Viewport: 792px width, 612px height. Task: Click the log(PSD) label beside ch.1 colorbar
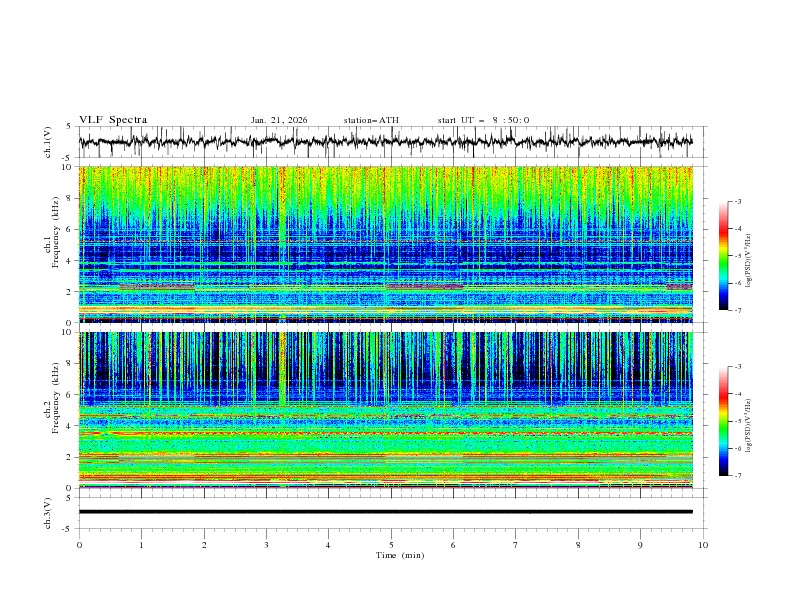point(749,261)
